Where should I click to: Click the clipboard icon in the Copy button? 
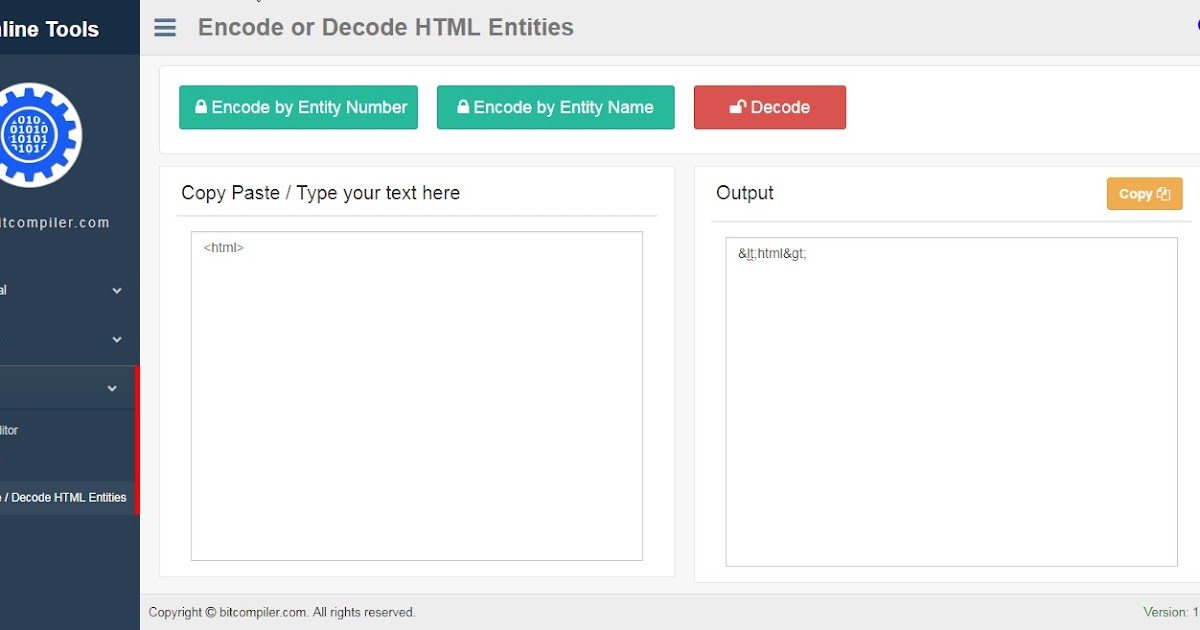coord(1165,193)
